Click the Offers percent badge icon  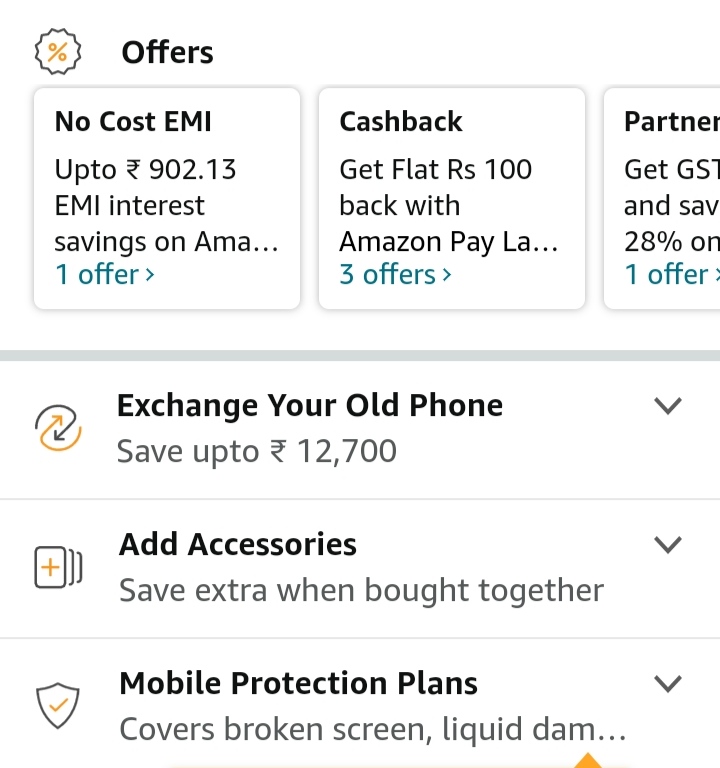coord(58,52)
